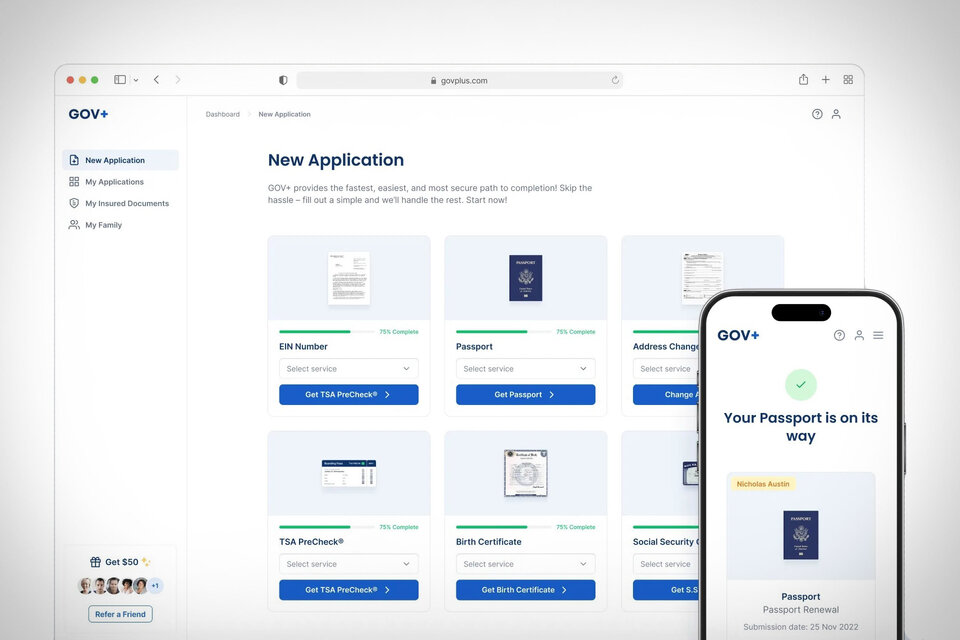The image size is (960, 640).
Task: Click the passport image on the phone card
Action: click(801, 536)
